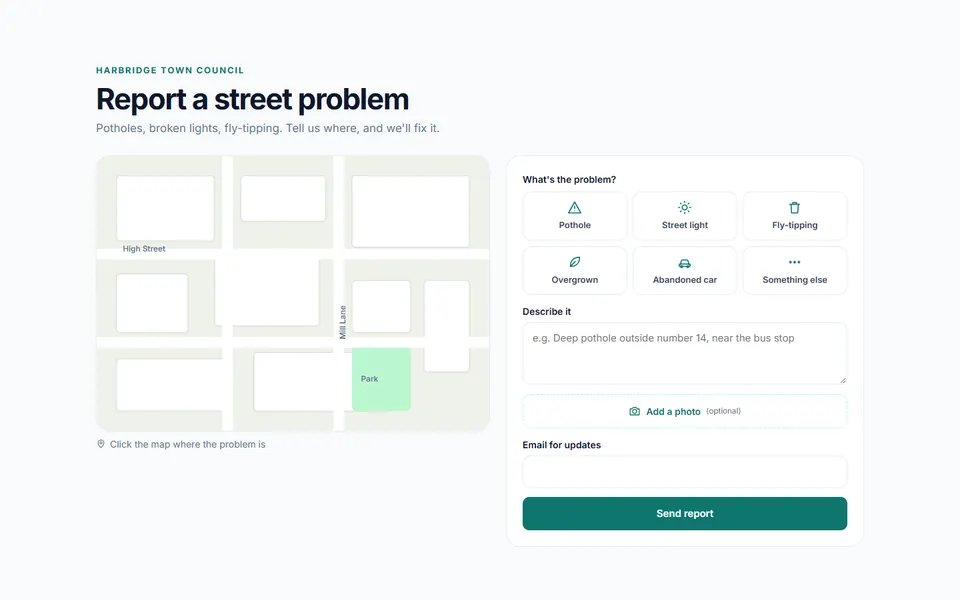Click the Harbridge Town Council heading text
This screenshot has width=960, height=600.
click(x=170, y=70)
